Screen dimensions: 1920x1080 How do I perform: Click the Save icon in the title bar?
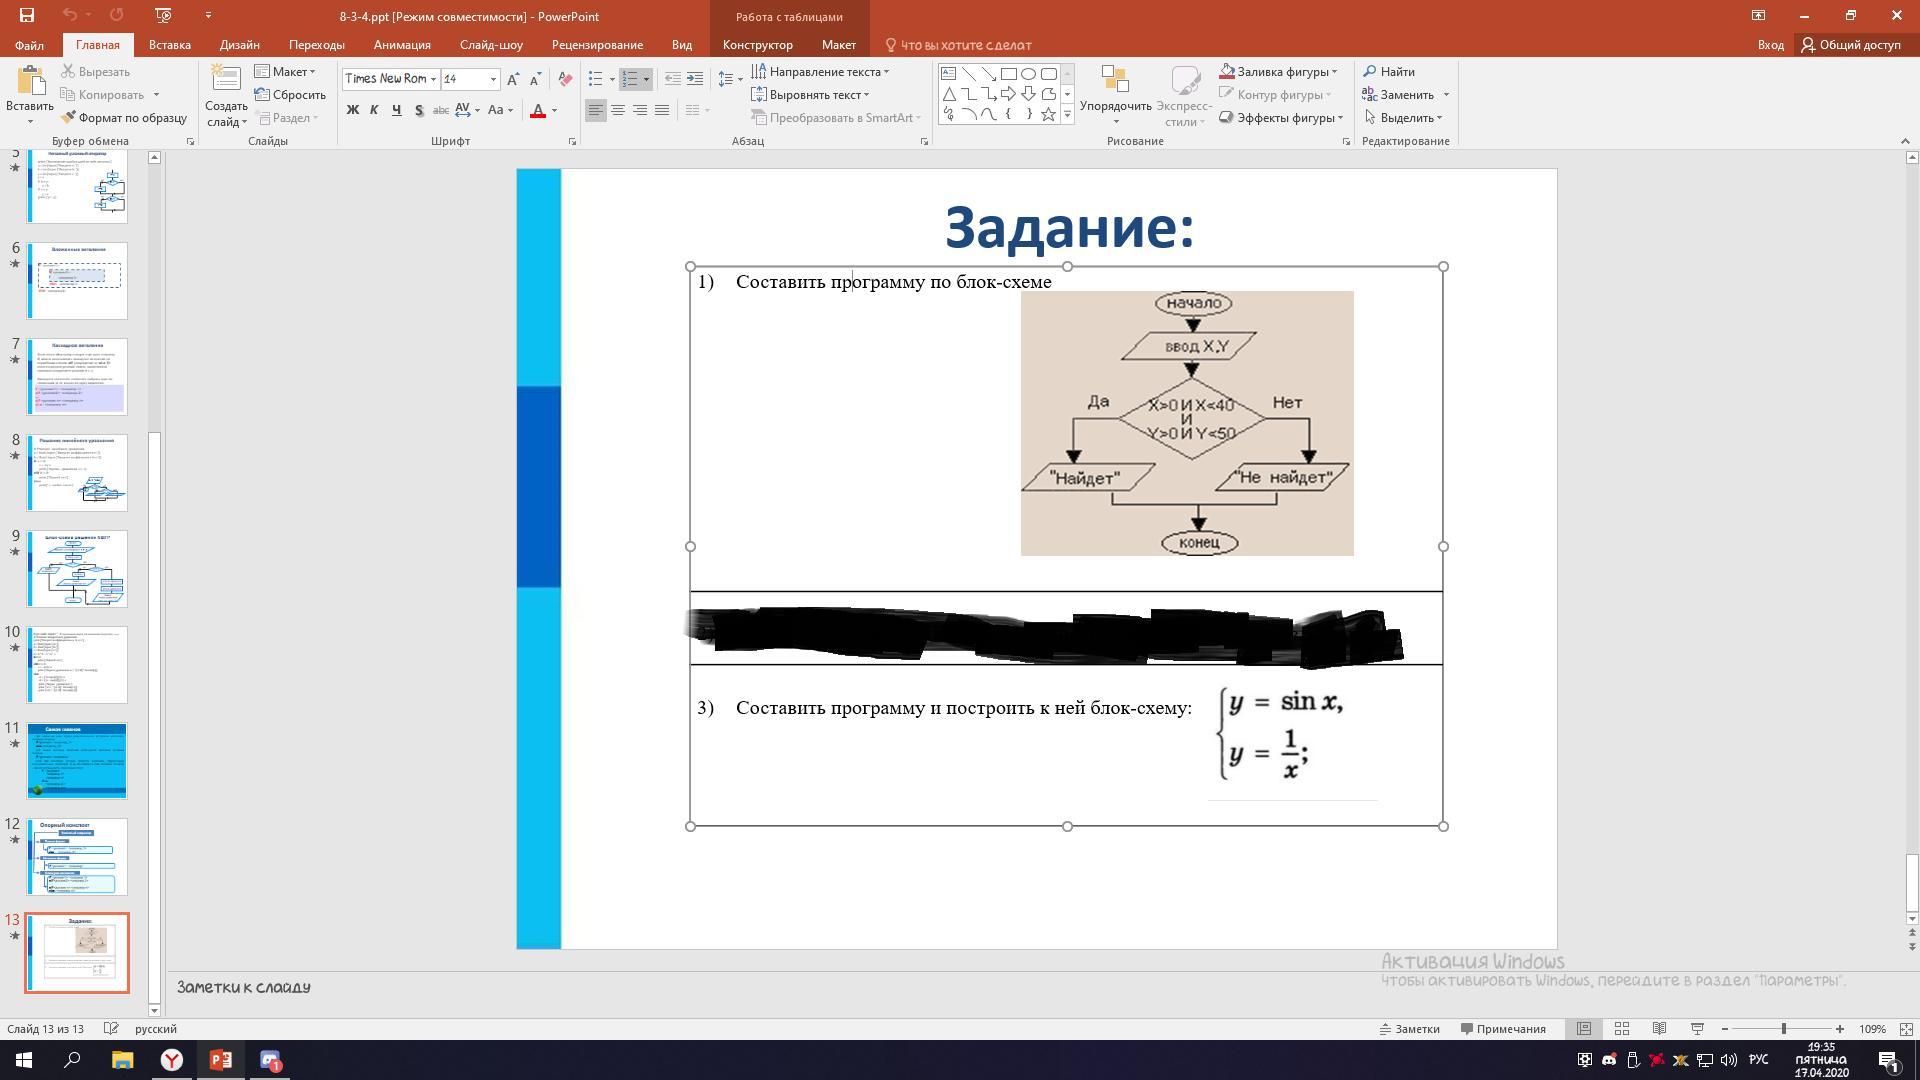pyautogui.click(x=26, y=15)
